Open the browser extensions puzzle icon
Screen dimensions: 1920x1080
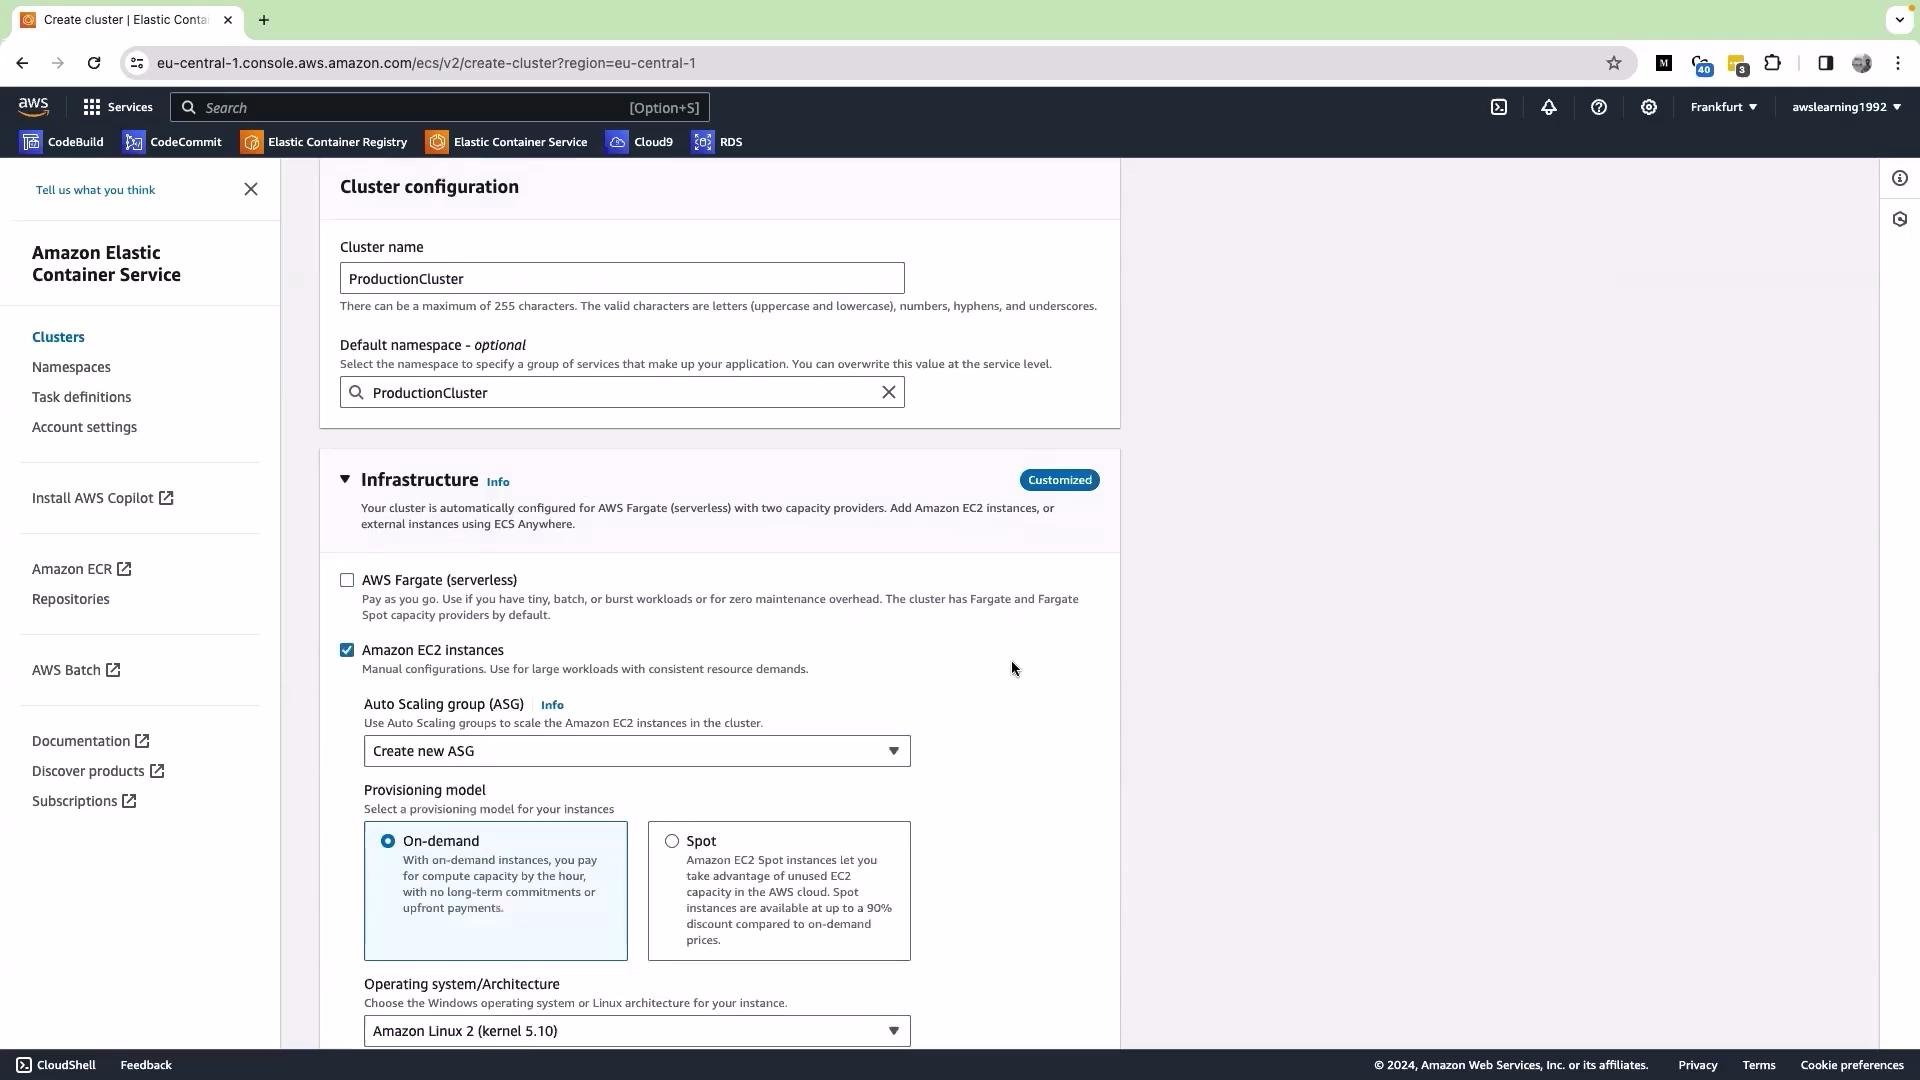[x=1773, y=63]
